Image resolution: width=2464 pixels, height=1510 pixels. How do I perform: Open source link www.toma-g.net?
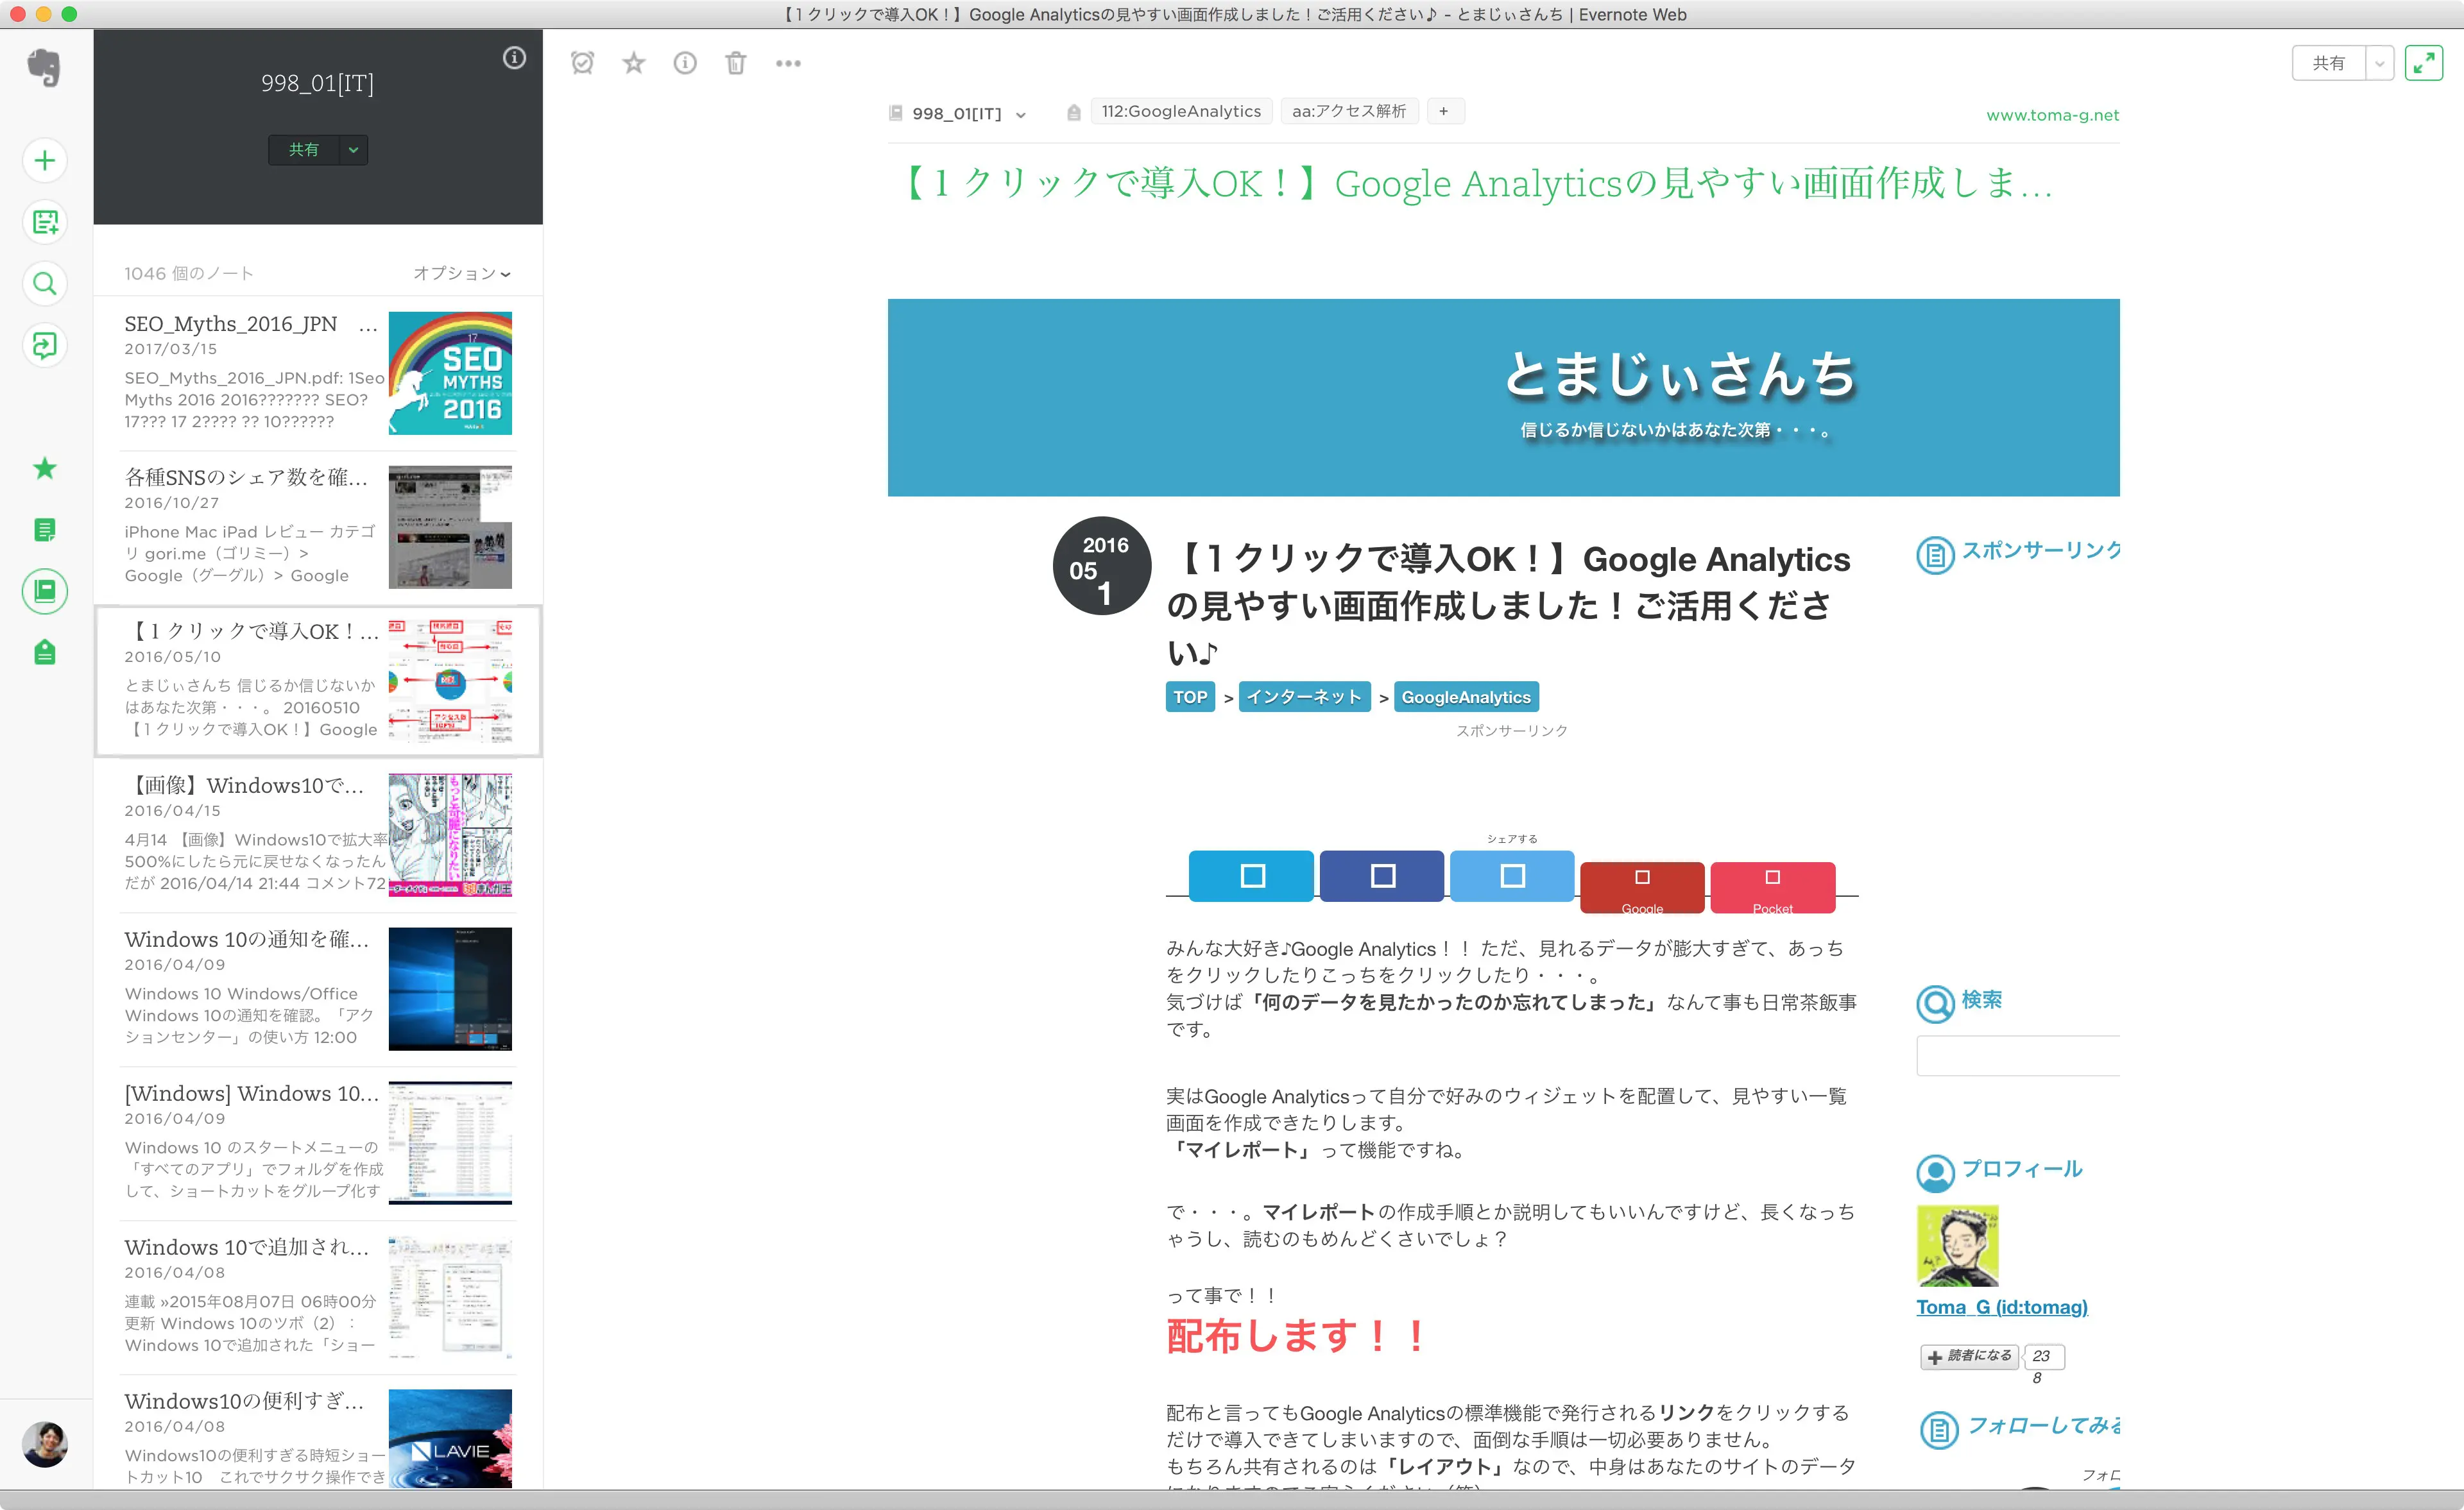[x=2052, y=115]
